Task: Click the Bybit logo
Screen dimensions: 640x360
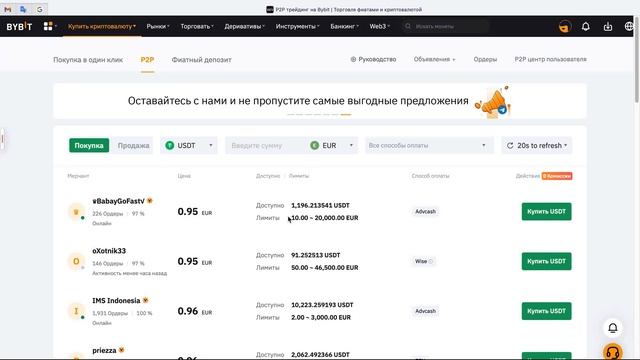Action: pos(19,26)
